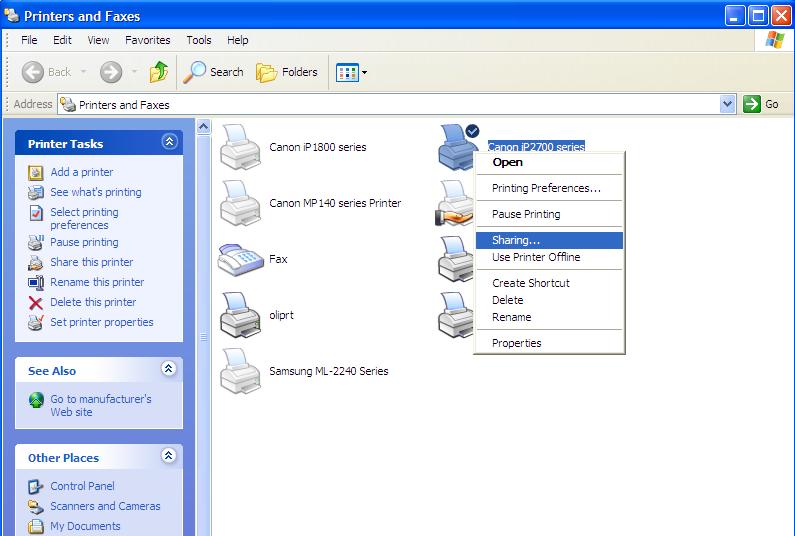Click the Select printing preferences icon
Image resolution: width=795 pixels, height=536 pixels.
35,213
